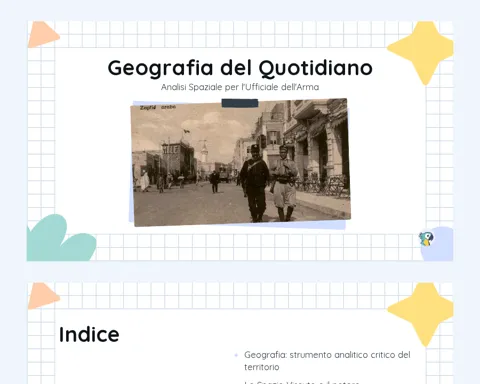Viewport: 480px width, 384px height.
Task: Click the yellow star on the Indice slide
Action: coord(421,314)
